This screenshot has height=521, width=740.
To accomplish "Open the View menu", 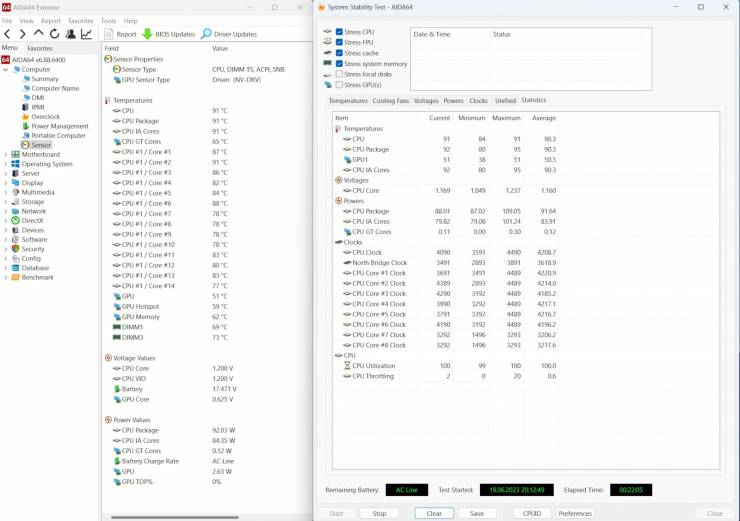I will coord(26,21).
